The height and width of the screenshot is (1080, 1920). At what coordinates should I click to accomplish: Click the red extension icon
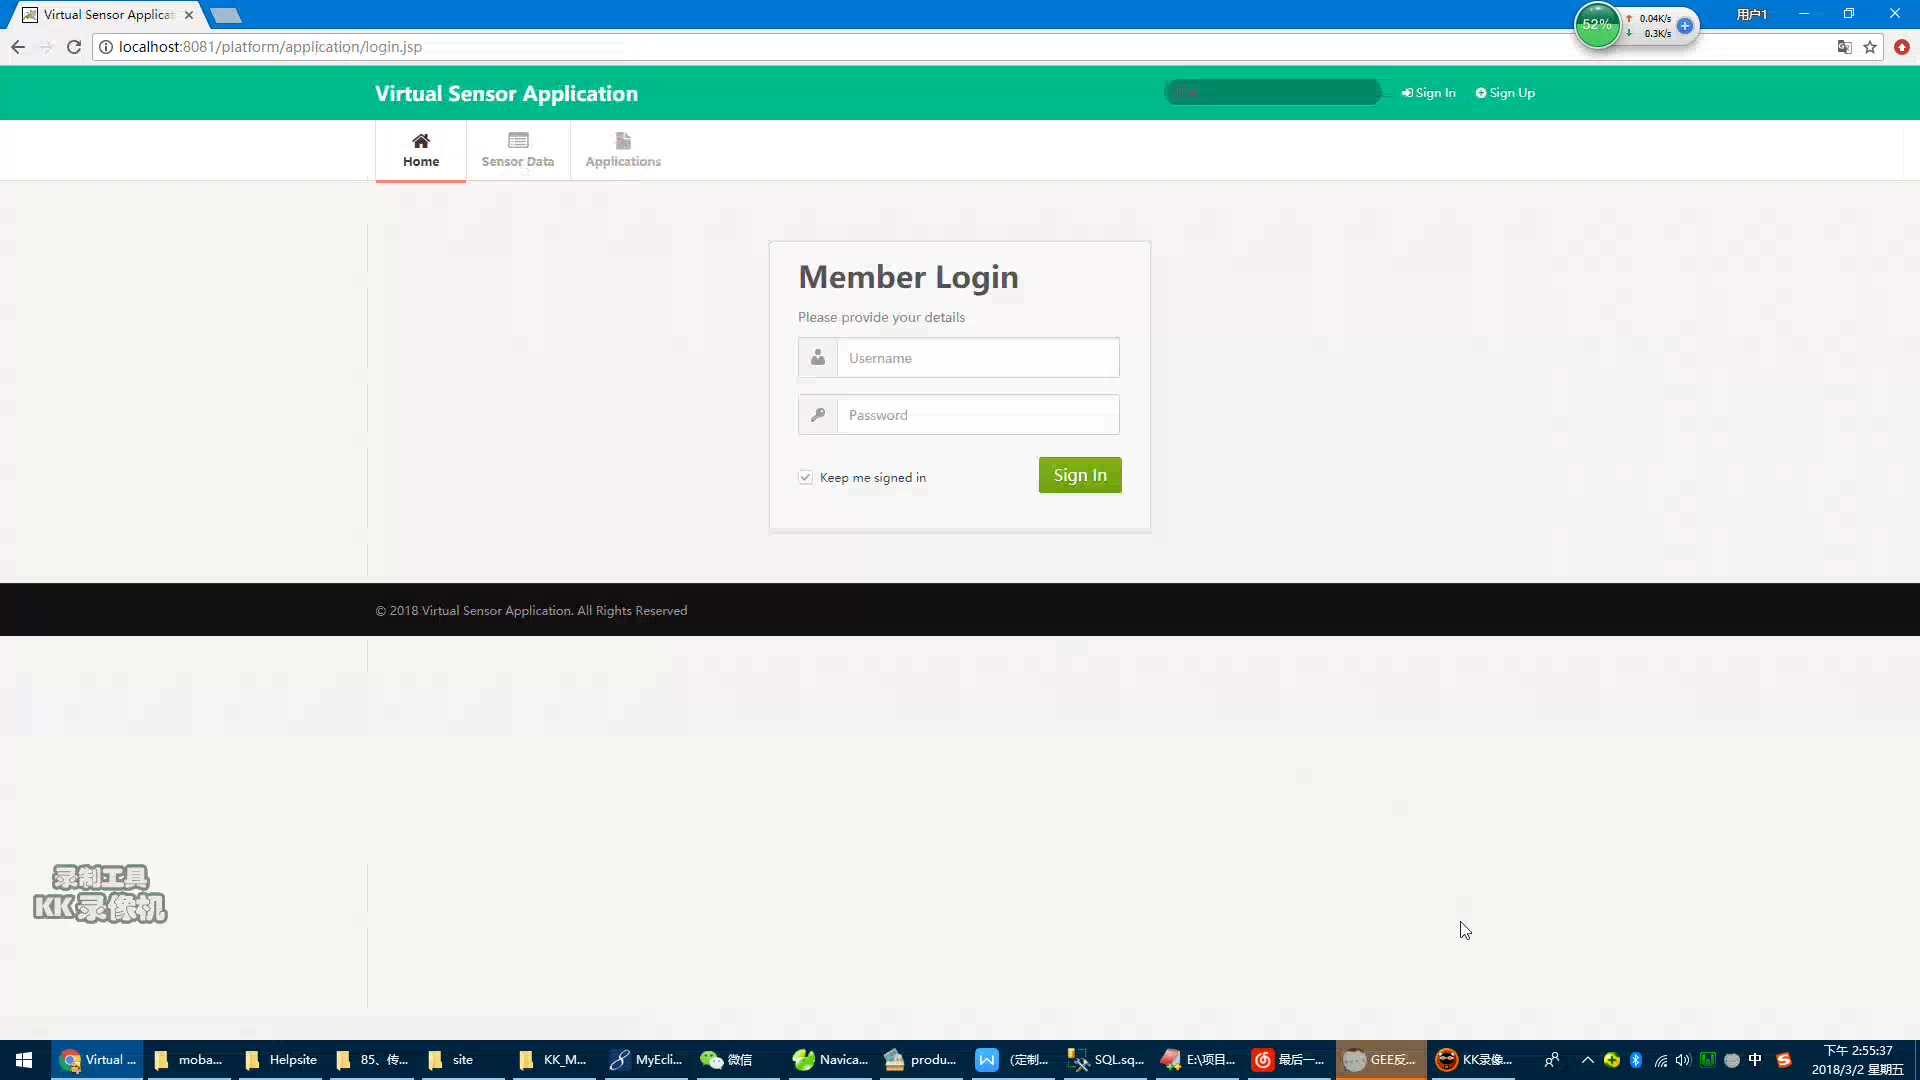[1902, 47]
